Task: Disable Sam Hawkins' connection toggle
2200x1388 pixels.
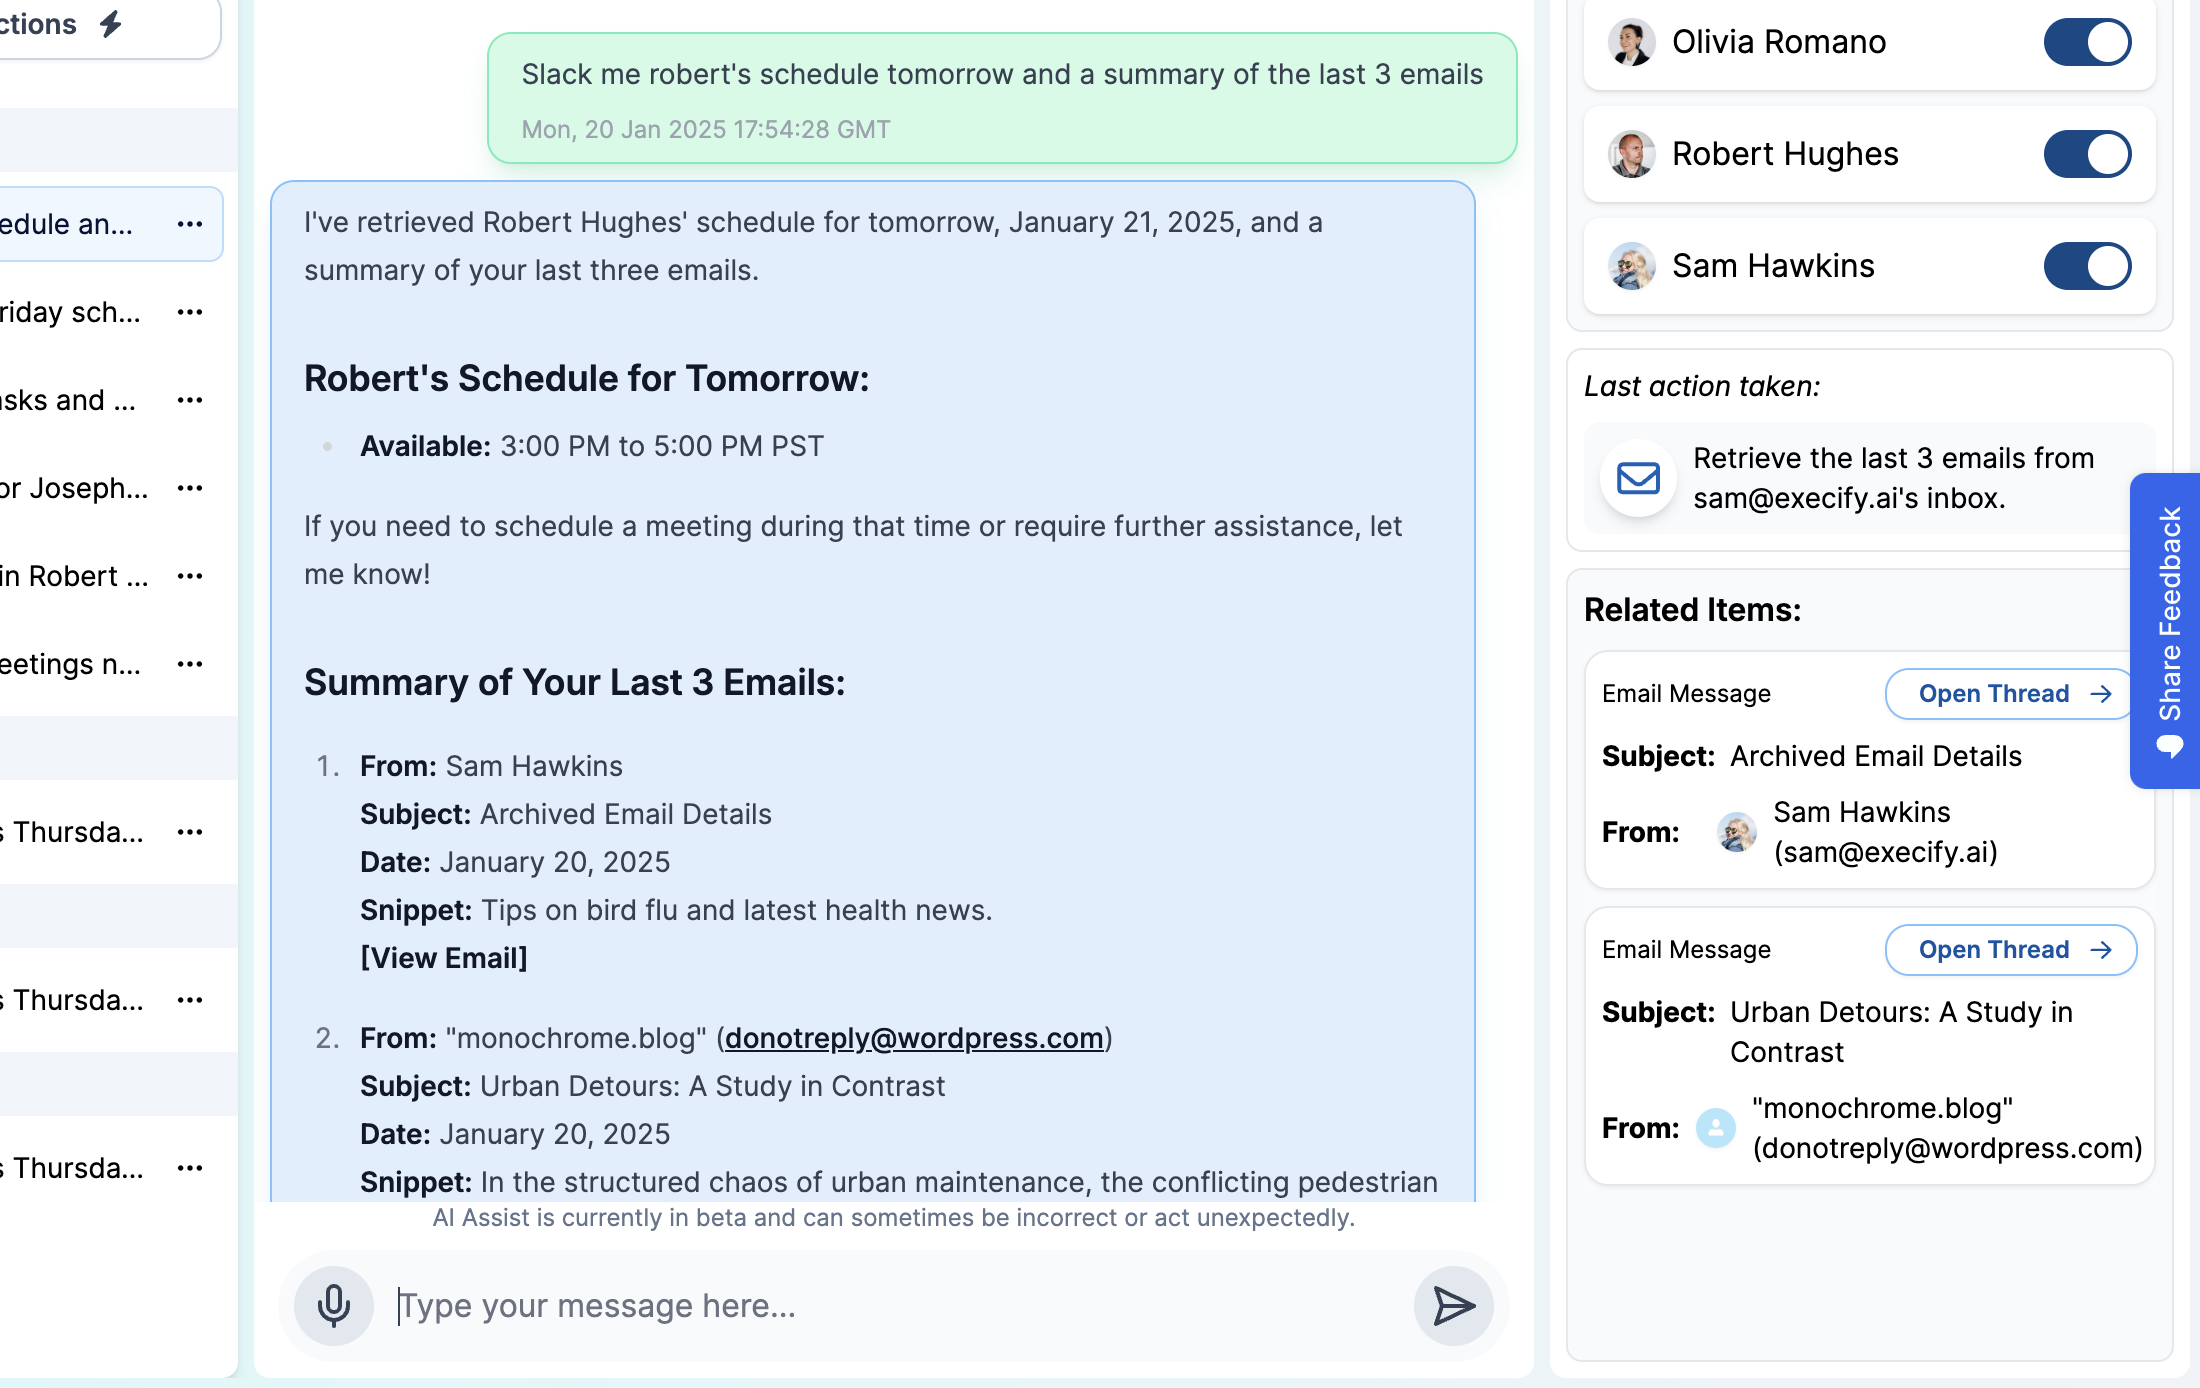Action: pos(2088,264)
